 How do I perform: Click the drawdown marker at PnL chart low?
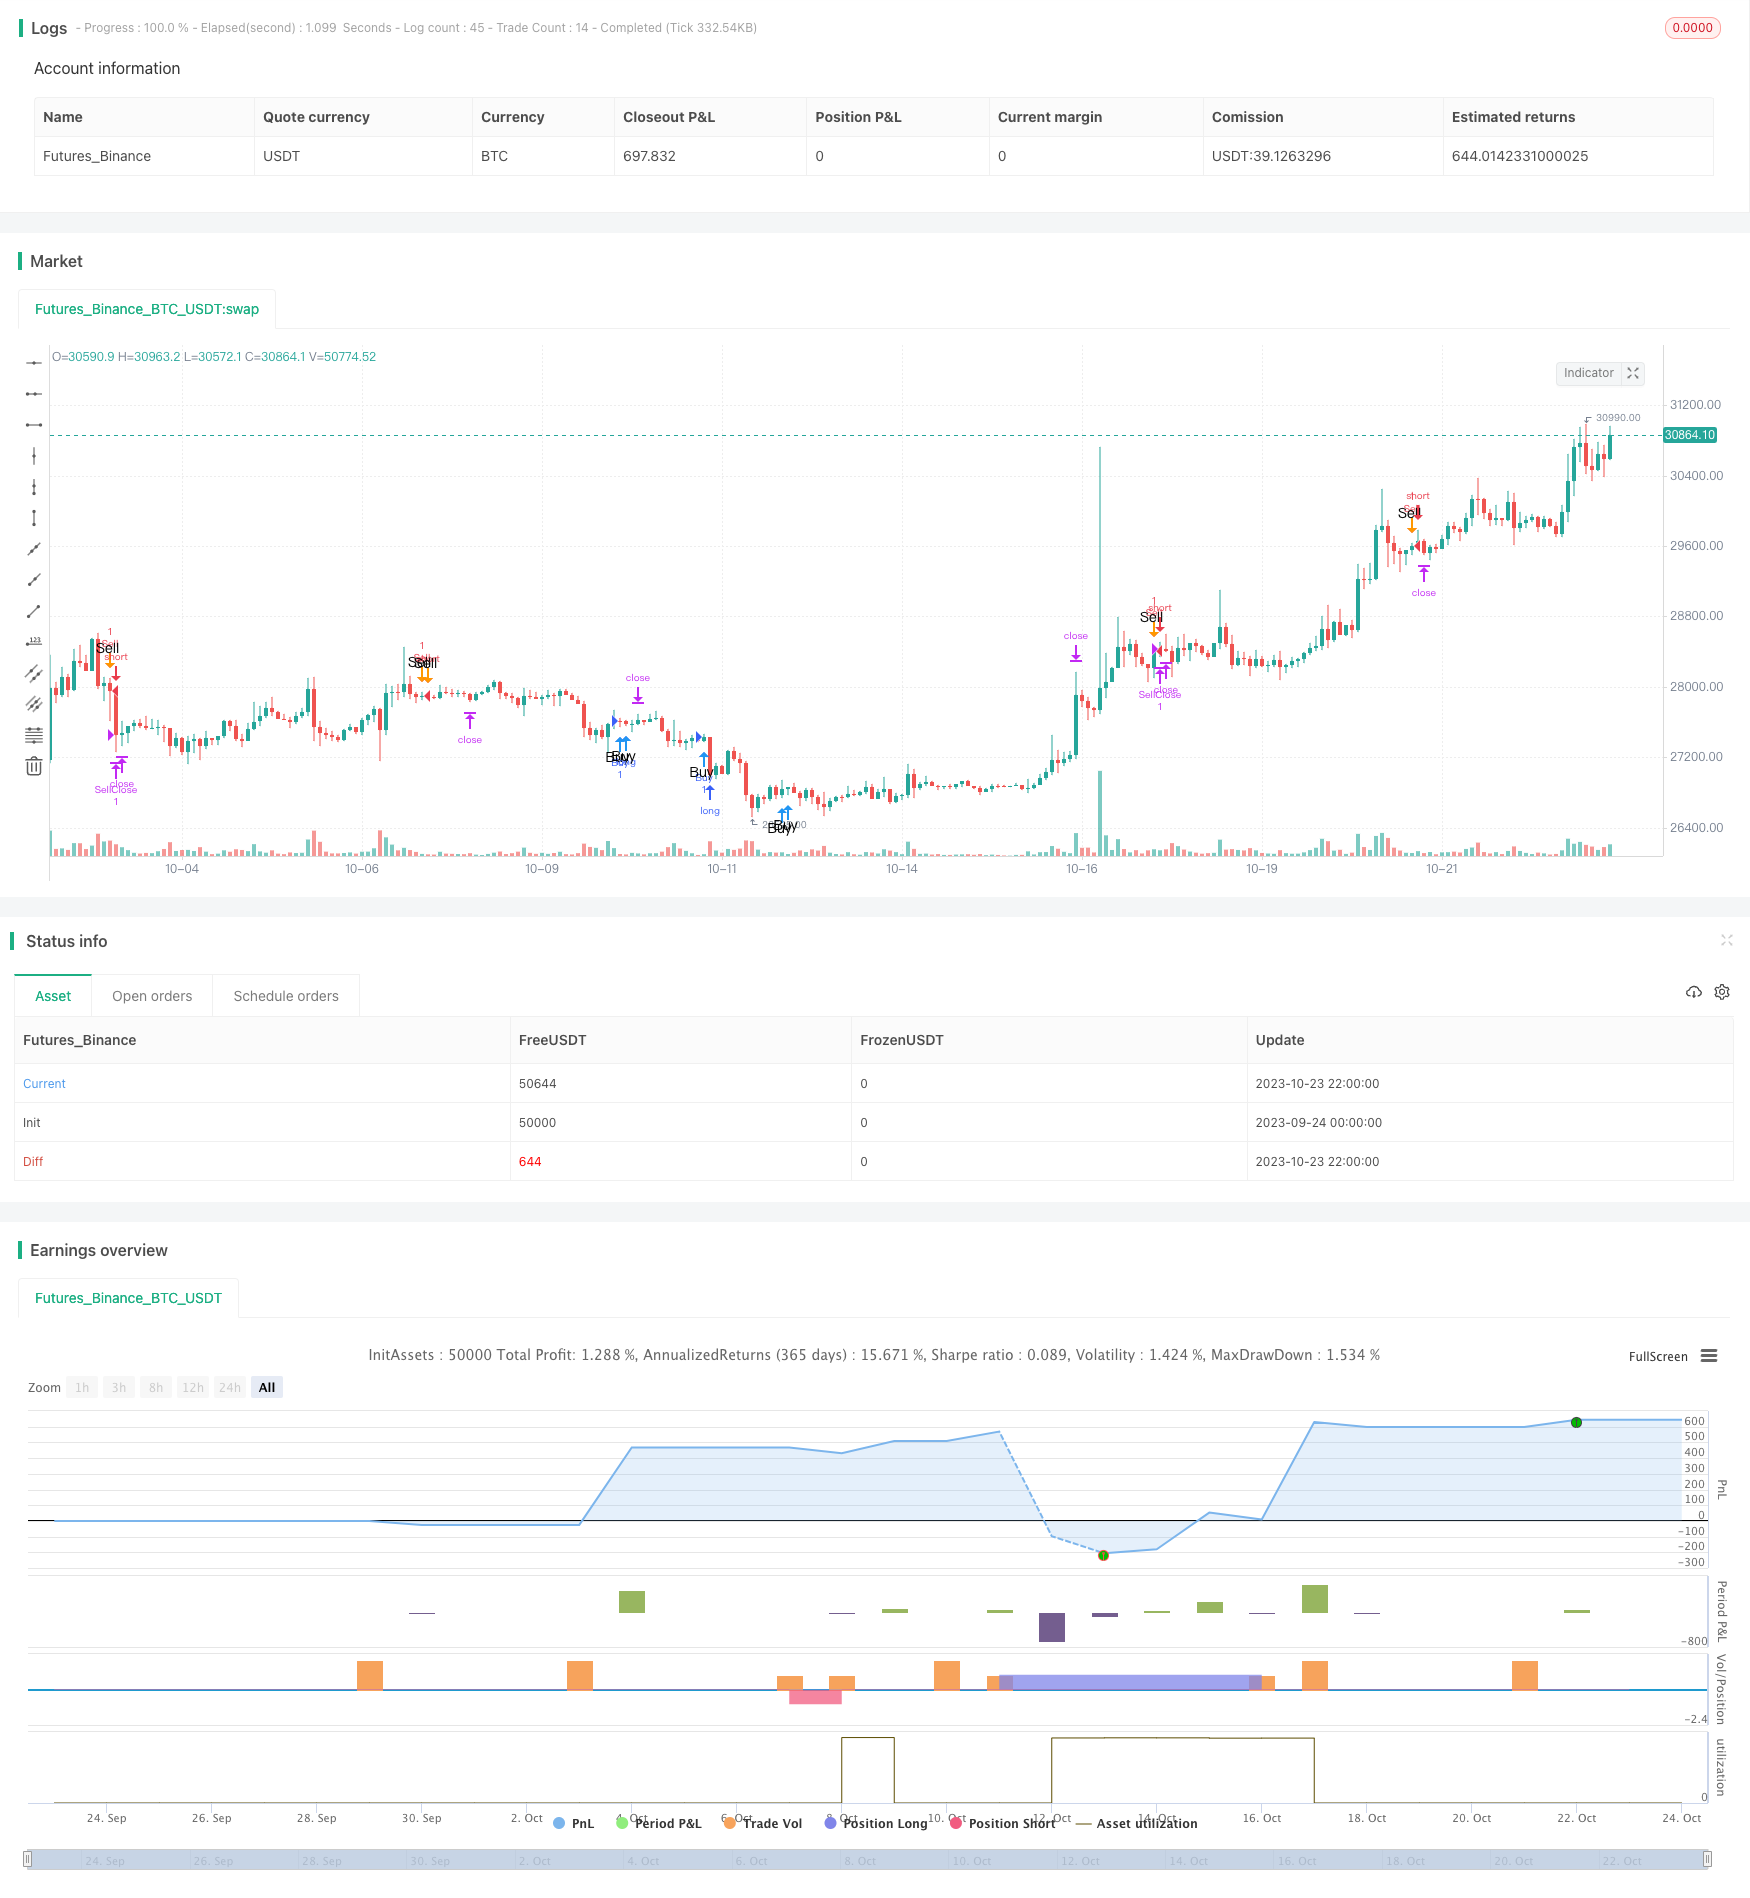[x=1103, y=1555]
